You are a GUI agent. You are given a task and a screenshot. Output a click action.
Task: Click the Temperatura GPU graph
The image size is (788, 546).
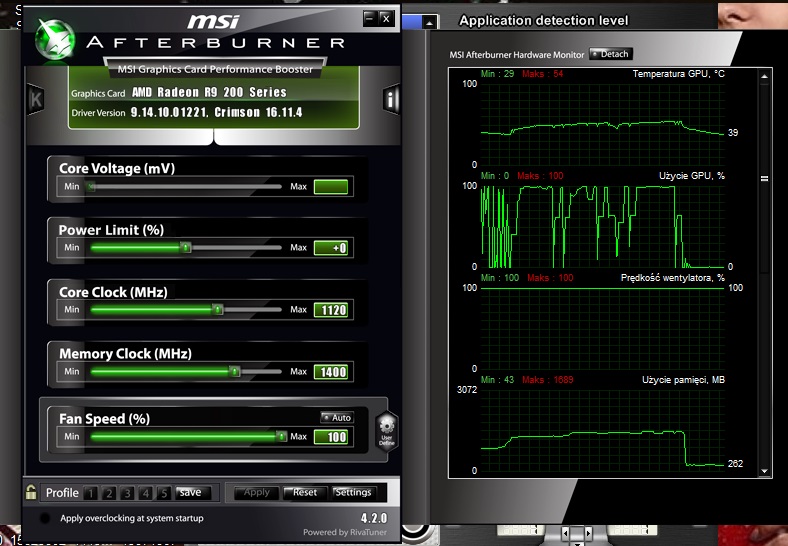click(603, 124)
